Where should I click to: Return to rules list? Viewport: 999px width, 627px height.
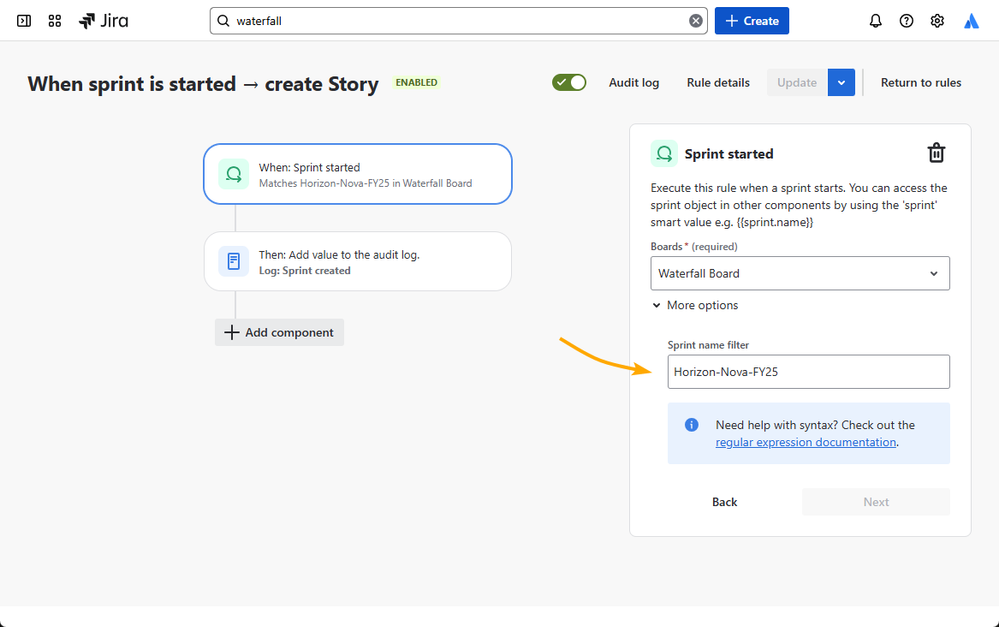click(x=921, y=83)
